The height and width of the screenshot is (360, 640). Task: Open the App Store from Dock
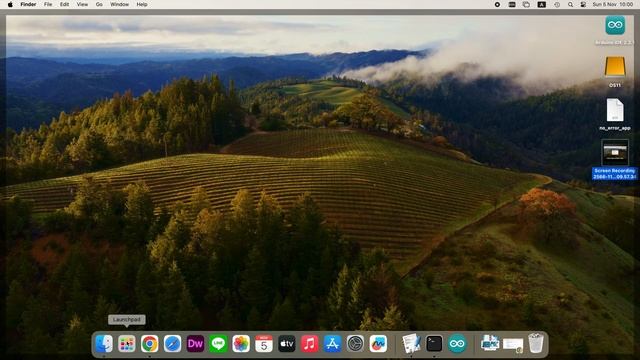(332, 344)
